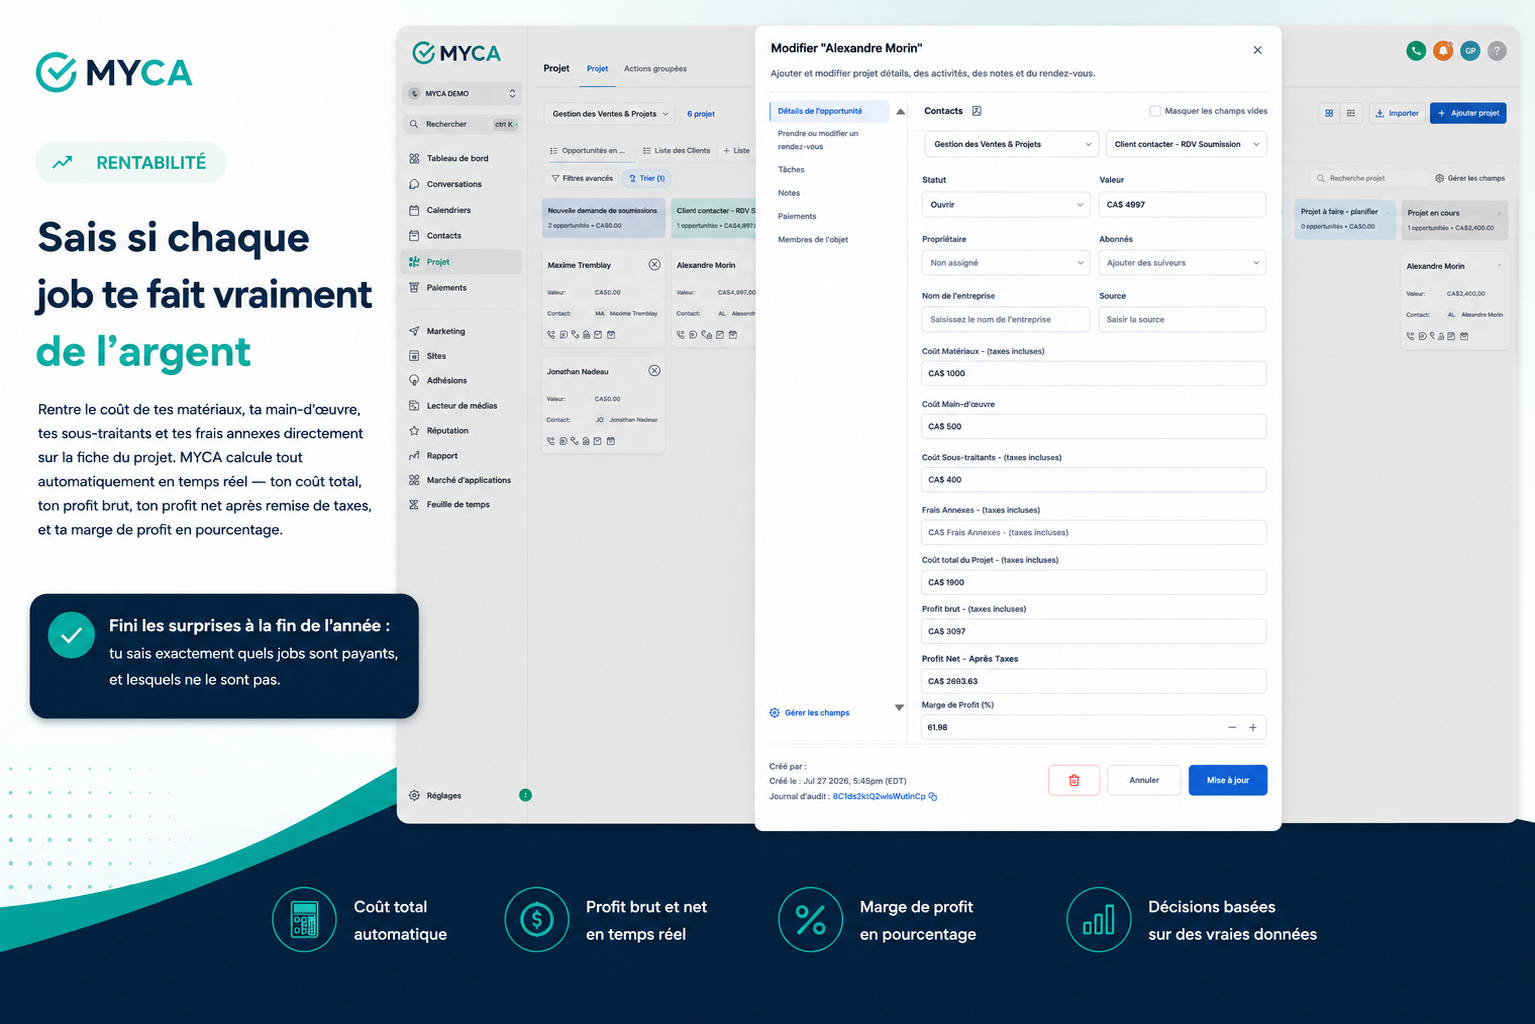Switch to the table grid view icon
The image size is (1535, 1024).
point(1350,113)
